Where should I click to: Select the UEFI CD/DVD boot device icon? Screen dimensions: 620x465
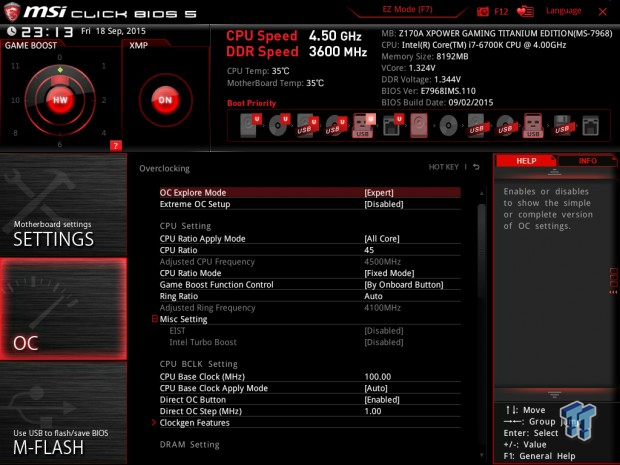point(279,125)
